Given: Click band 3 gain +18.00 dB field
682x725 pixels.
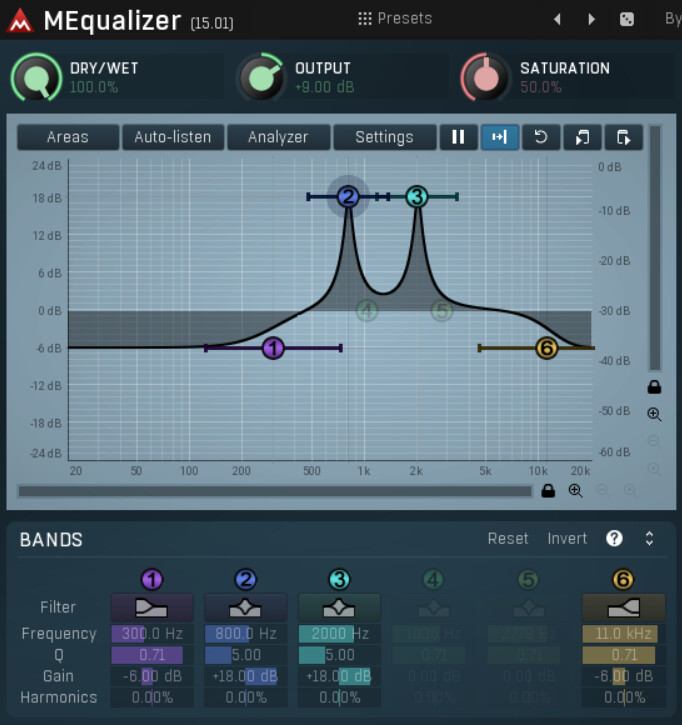Looking at the screenshot, I should (339, 676).
